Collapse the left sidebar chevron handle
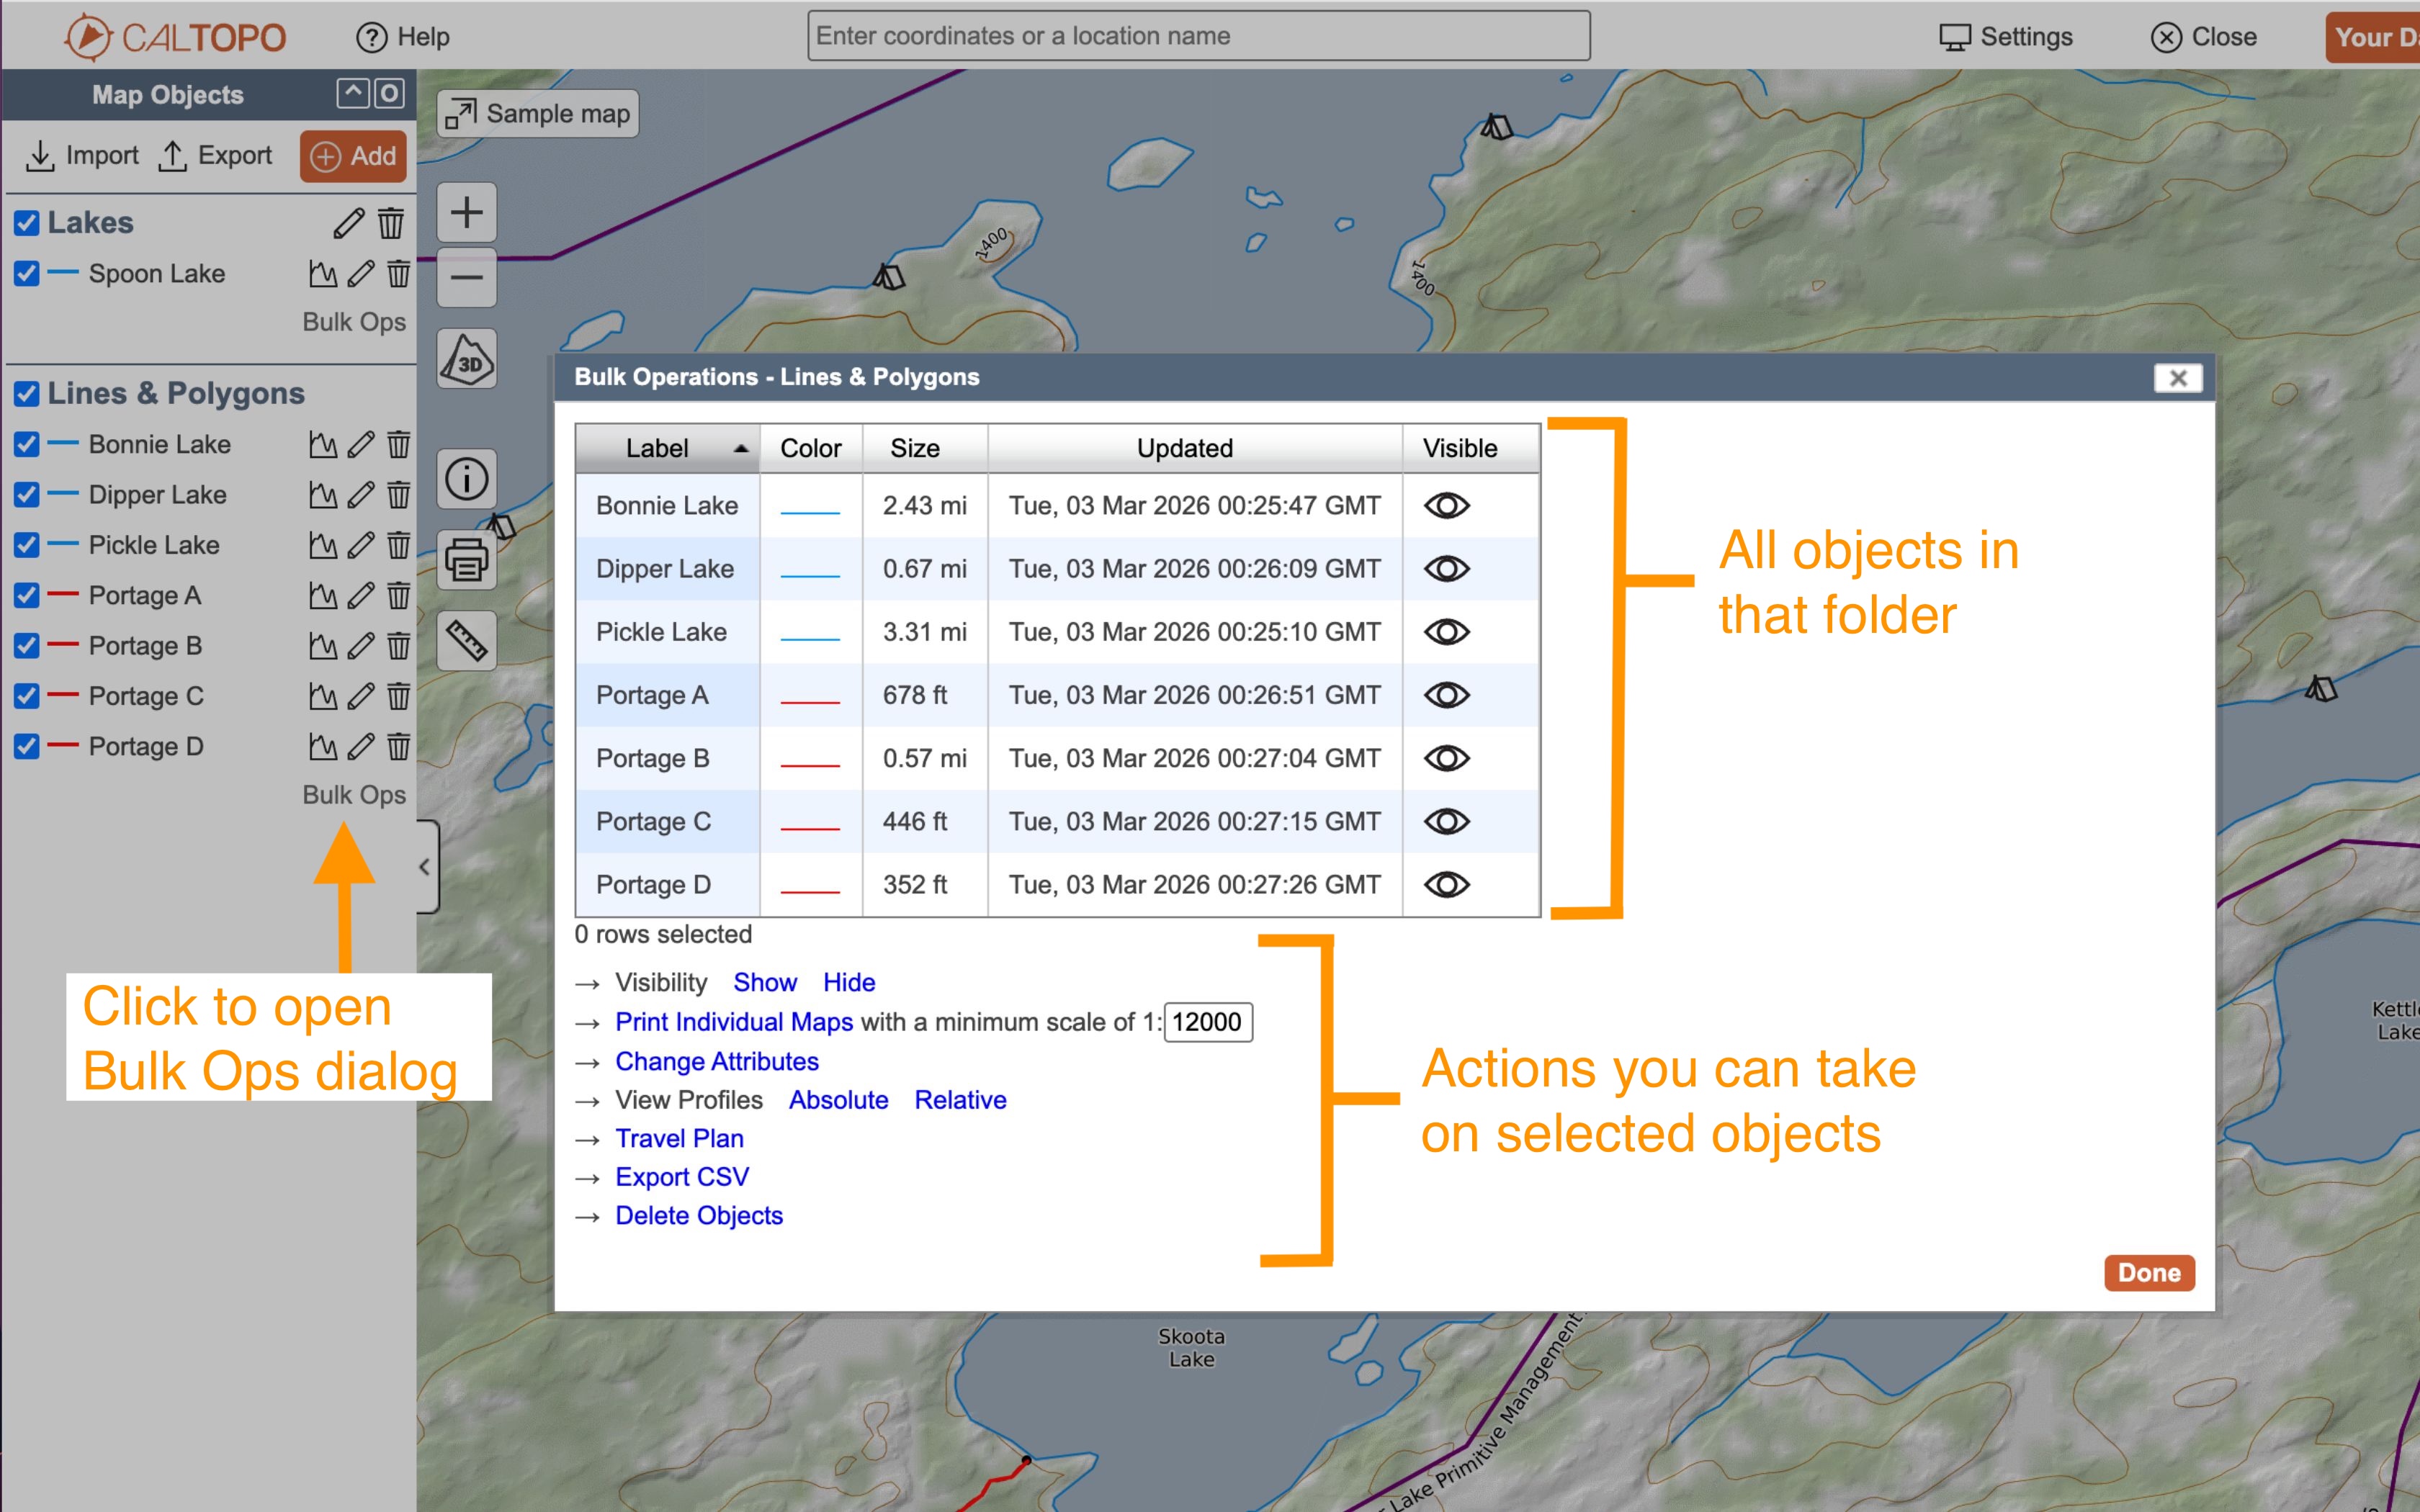Image resolution: width=2420 pixels, height=1512 pixels. [425, 867]
